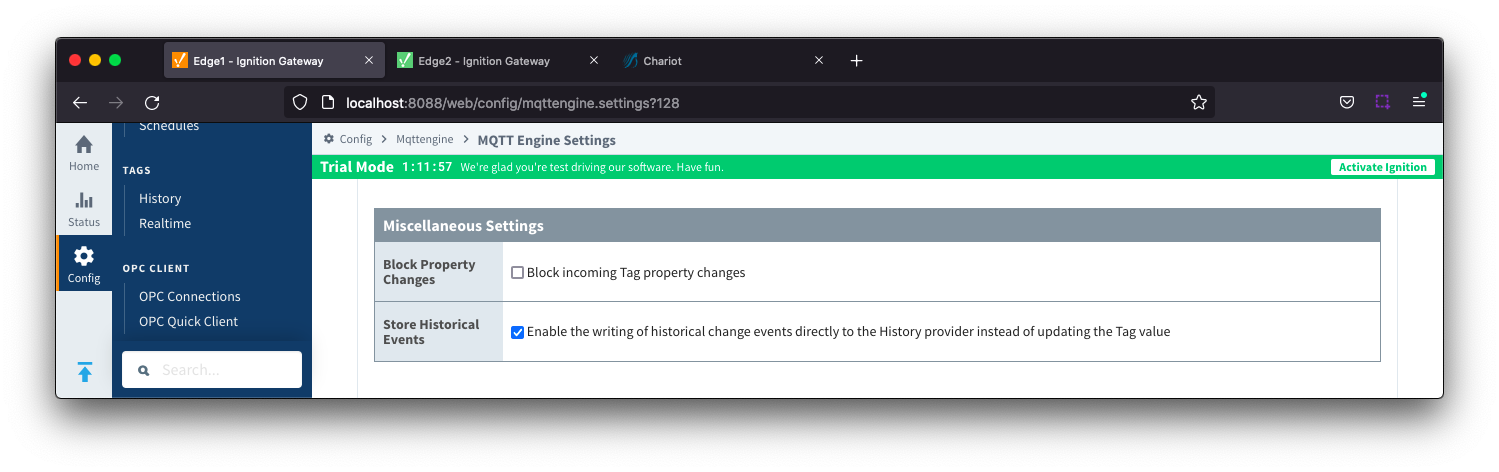Switch to the Chariot tab
Image resolution: width=1499 pixels, height=472 pixels.
click(x=723, y=61)
